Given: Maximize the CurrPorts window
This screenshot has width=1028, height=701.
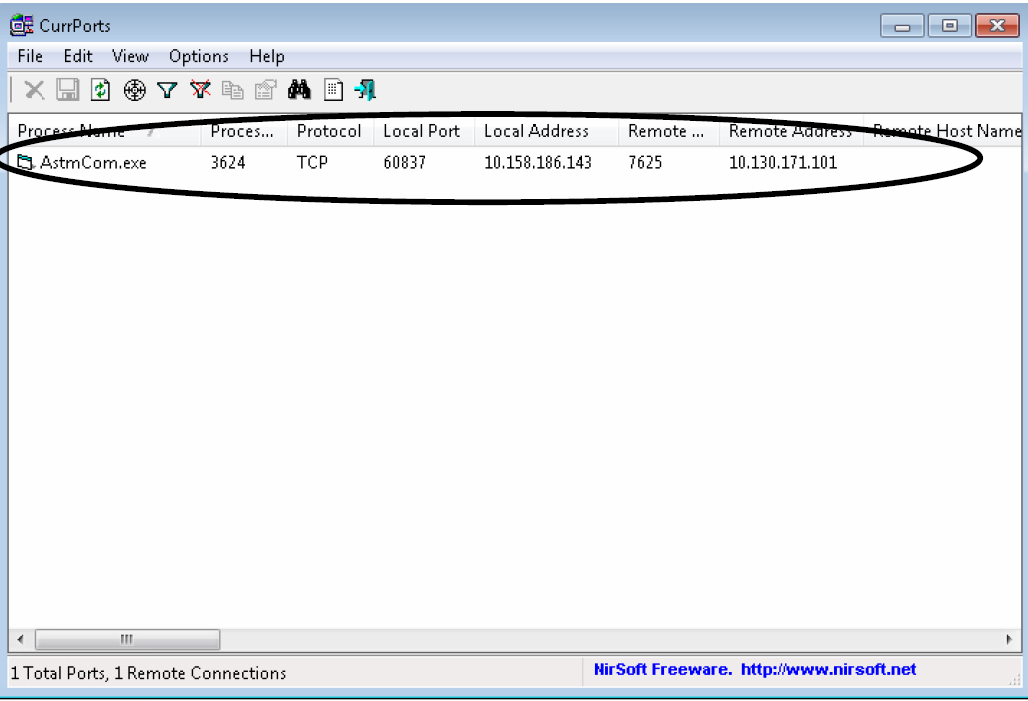Looking at the screenshot, I should tap(949, 26).
